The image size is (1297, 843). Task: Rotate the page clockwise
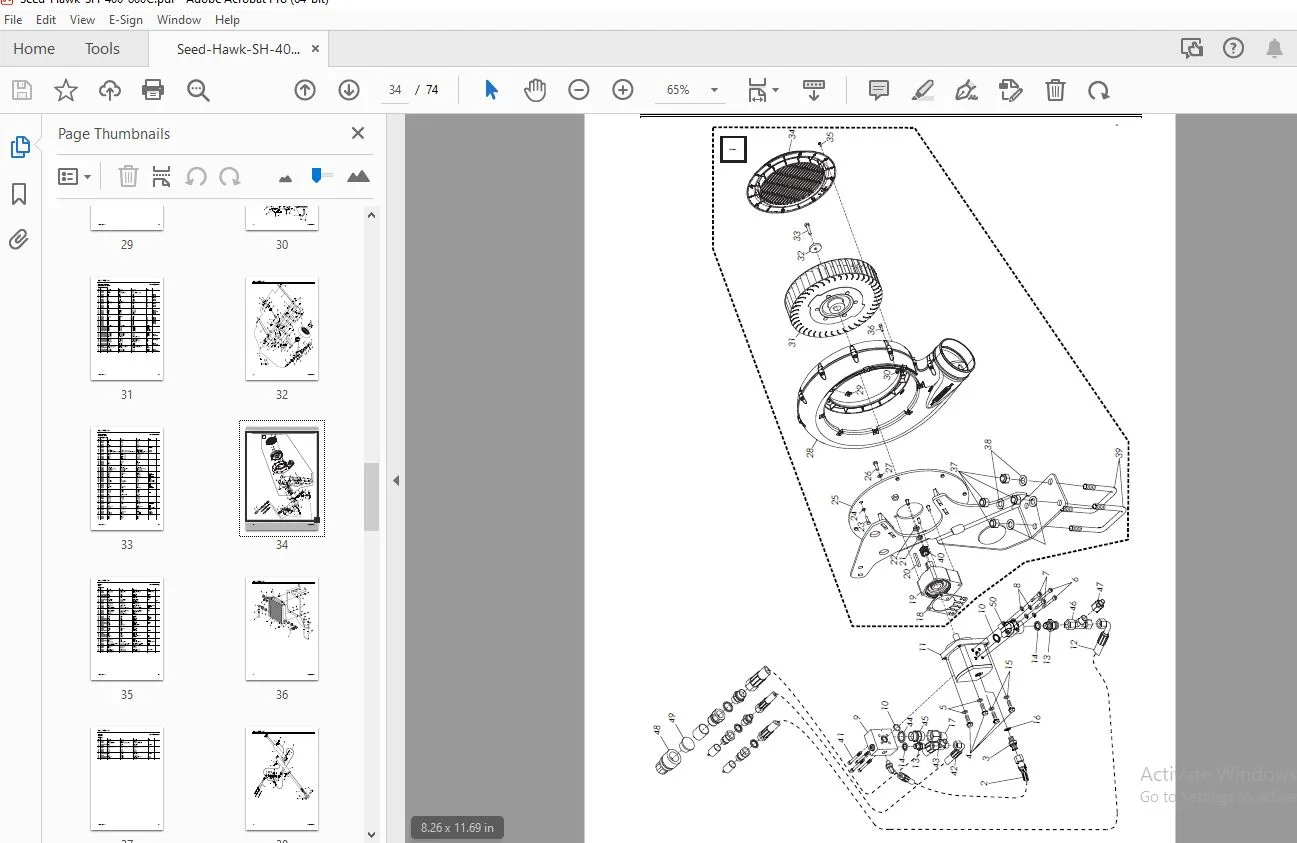coord(1099,90)
